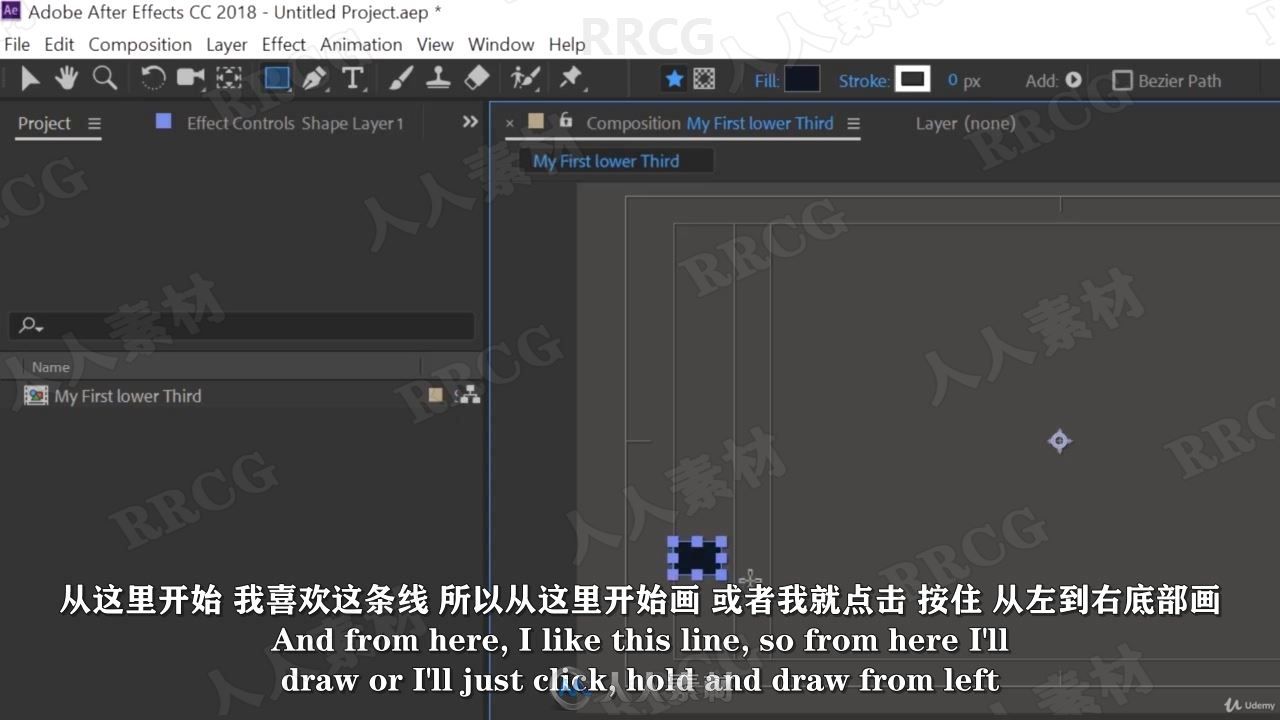Open the Fill options link
Image resolution: width=1280 pixels, height=720 pixels.
pyautogui.click(x=766, y=81)
